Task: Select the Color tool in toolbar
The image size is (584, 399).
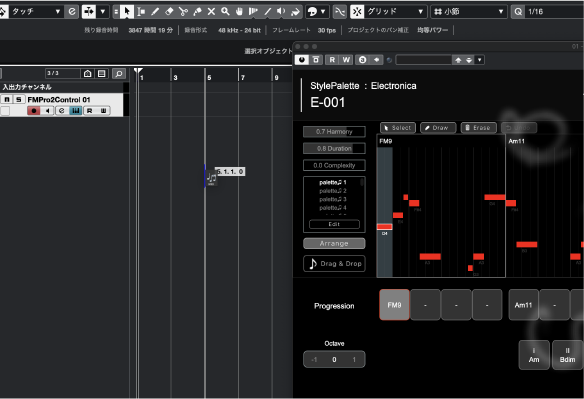Action: click(295, 12)
